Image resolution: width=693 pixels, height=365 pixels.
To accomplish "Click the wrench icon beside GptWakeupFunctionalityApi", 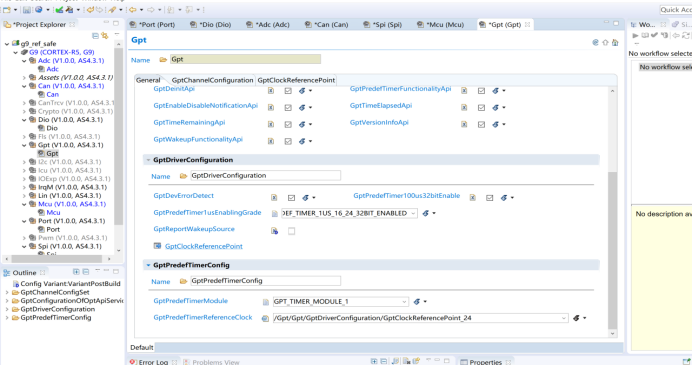I will click(x=302, y=141).
